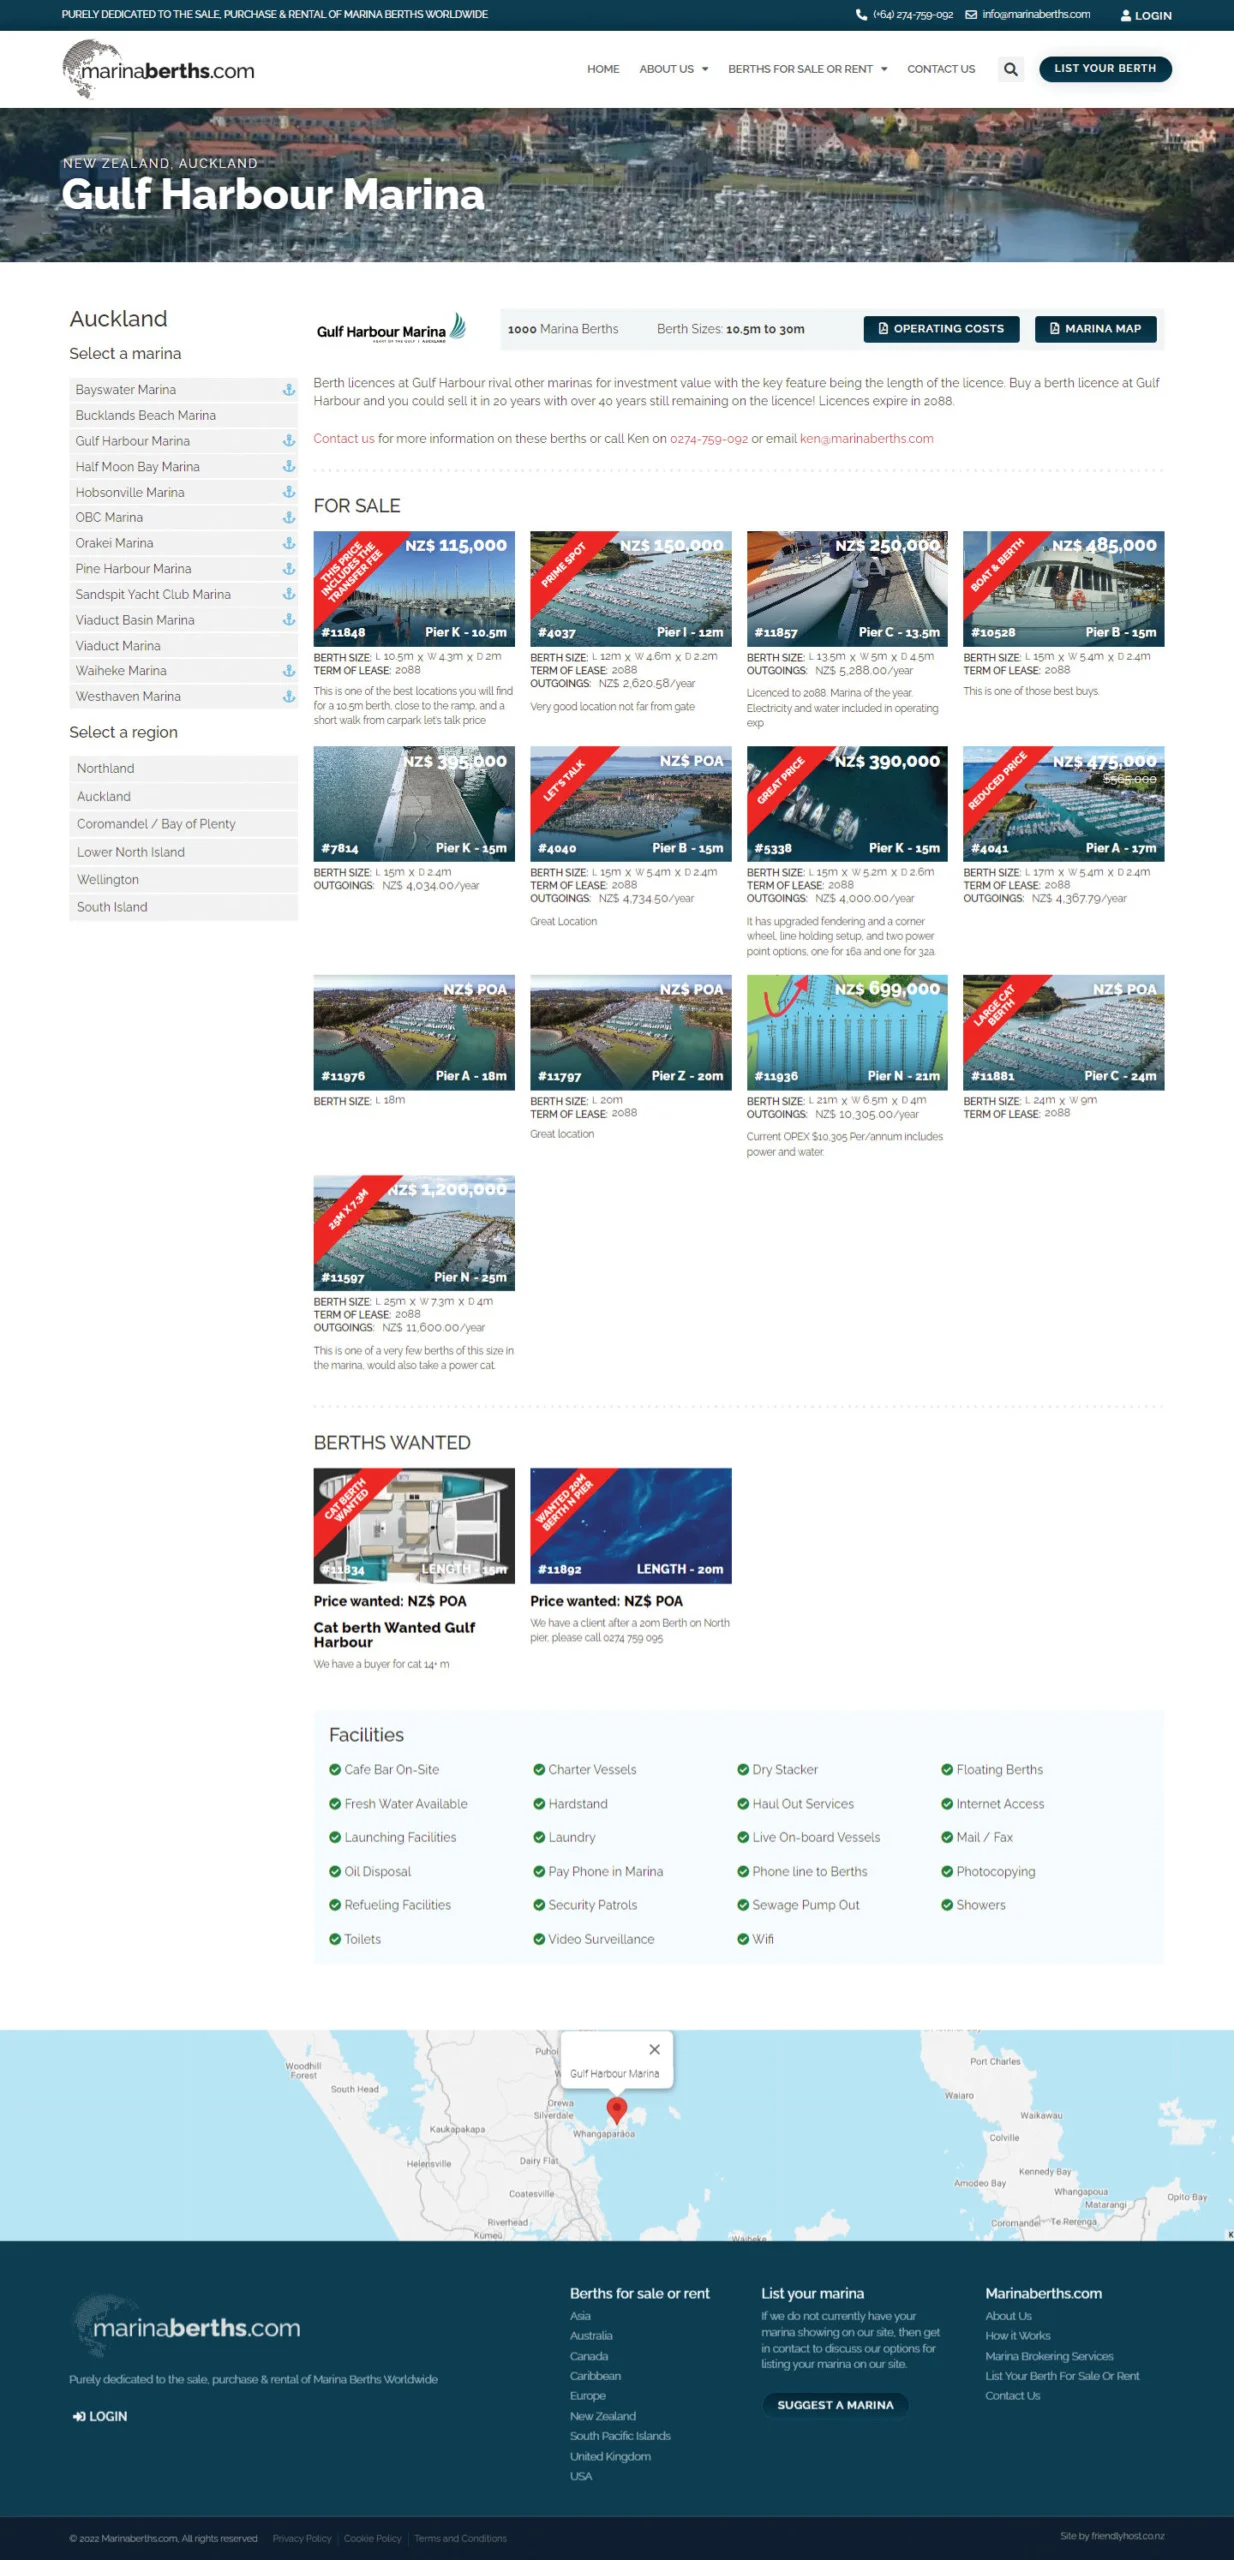
Task: Click anchor icon beside Viaduct Basin Marina
Action: [x=289, y=620]
